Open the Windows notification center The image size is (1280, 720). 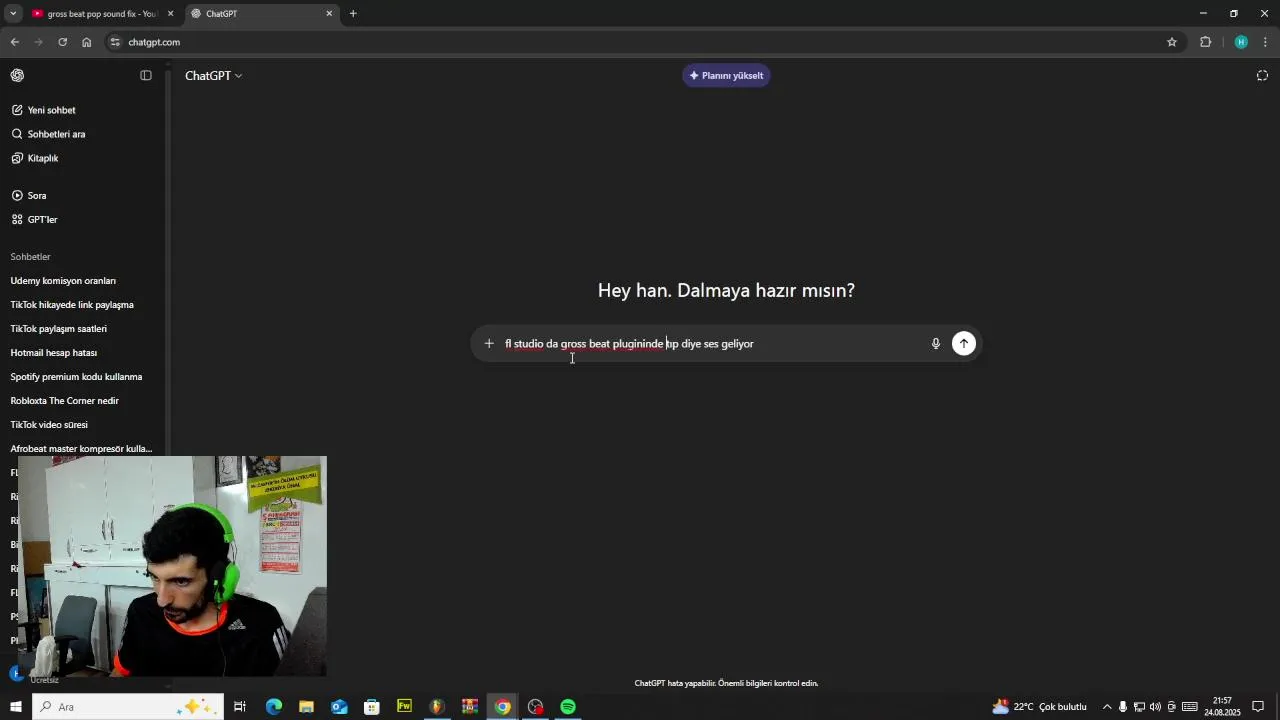coord(1259,707)
